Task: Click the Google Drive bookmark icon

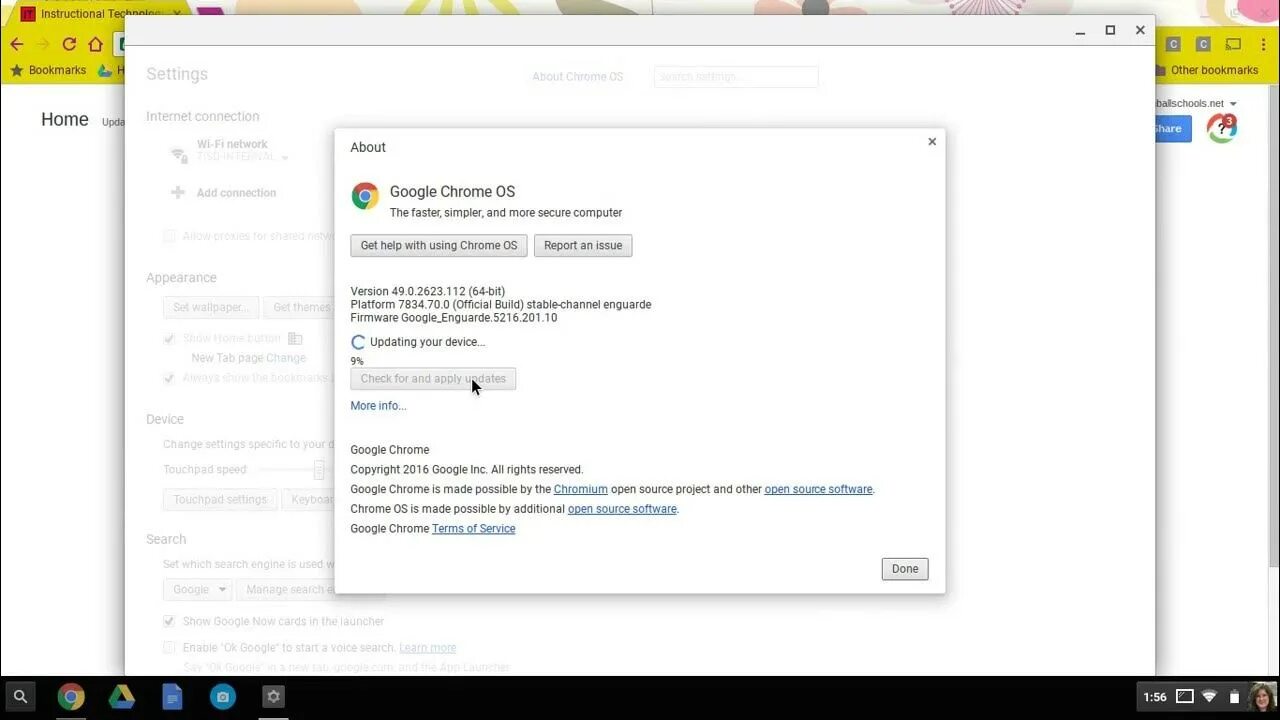Action: 106,70
